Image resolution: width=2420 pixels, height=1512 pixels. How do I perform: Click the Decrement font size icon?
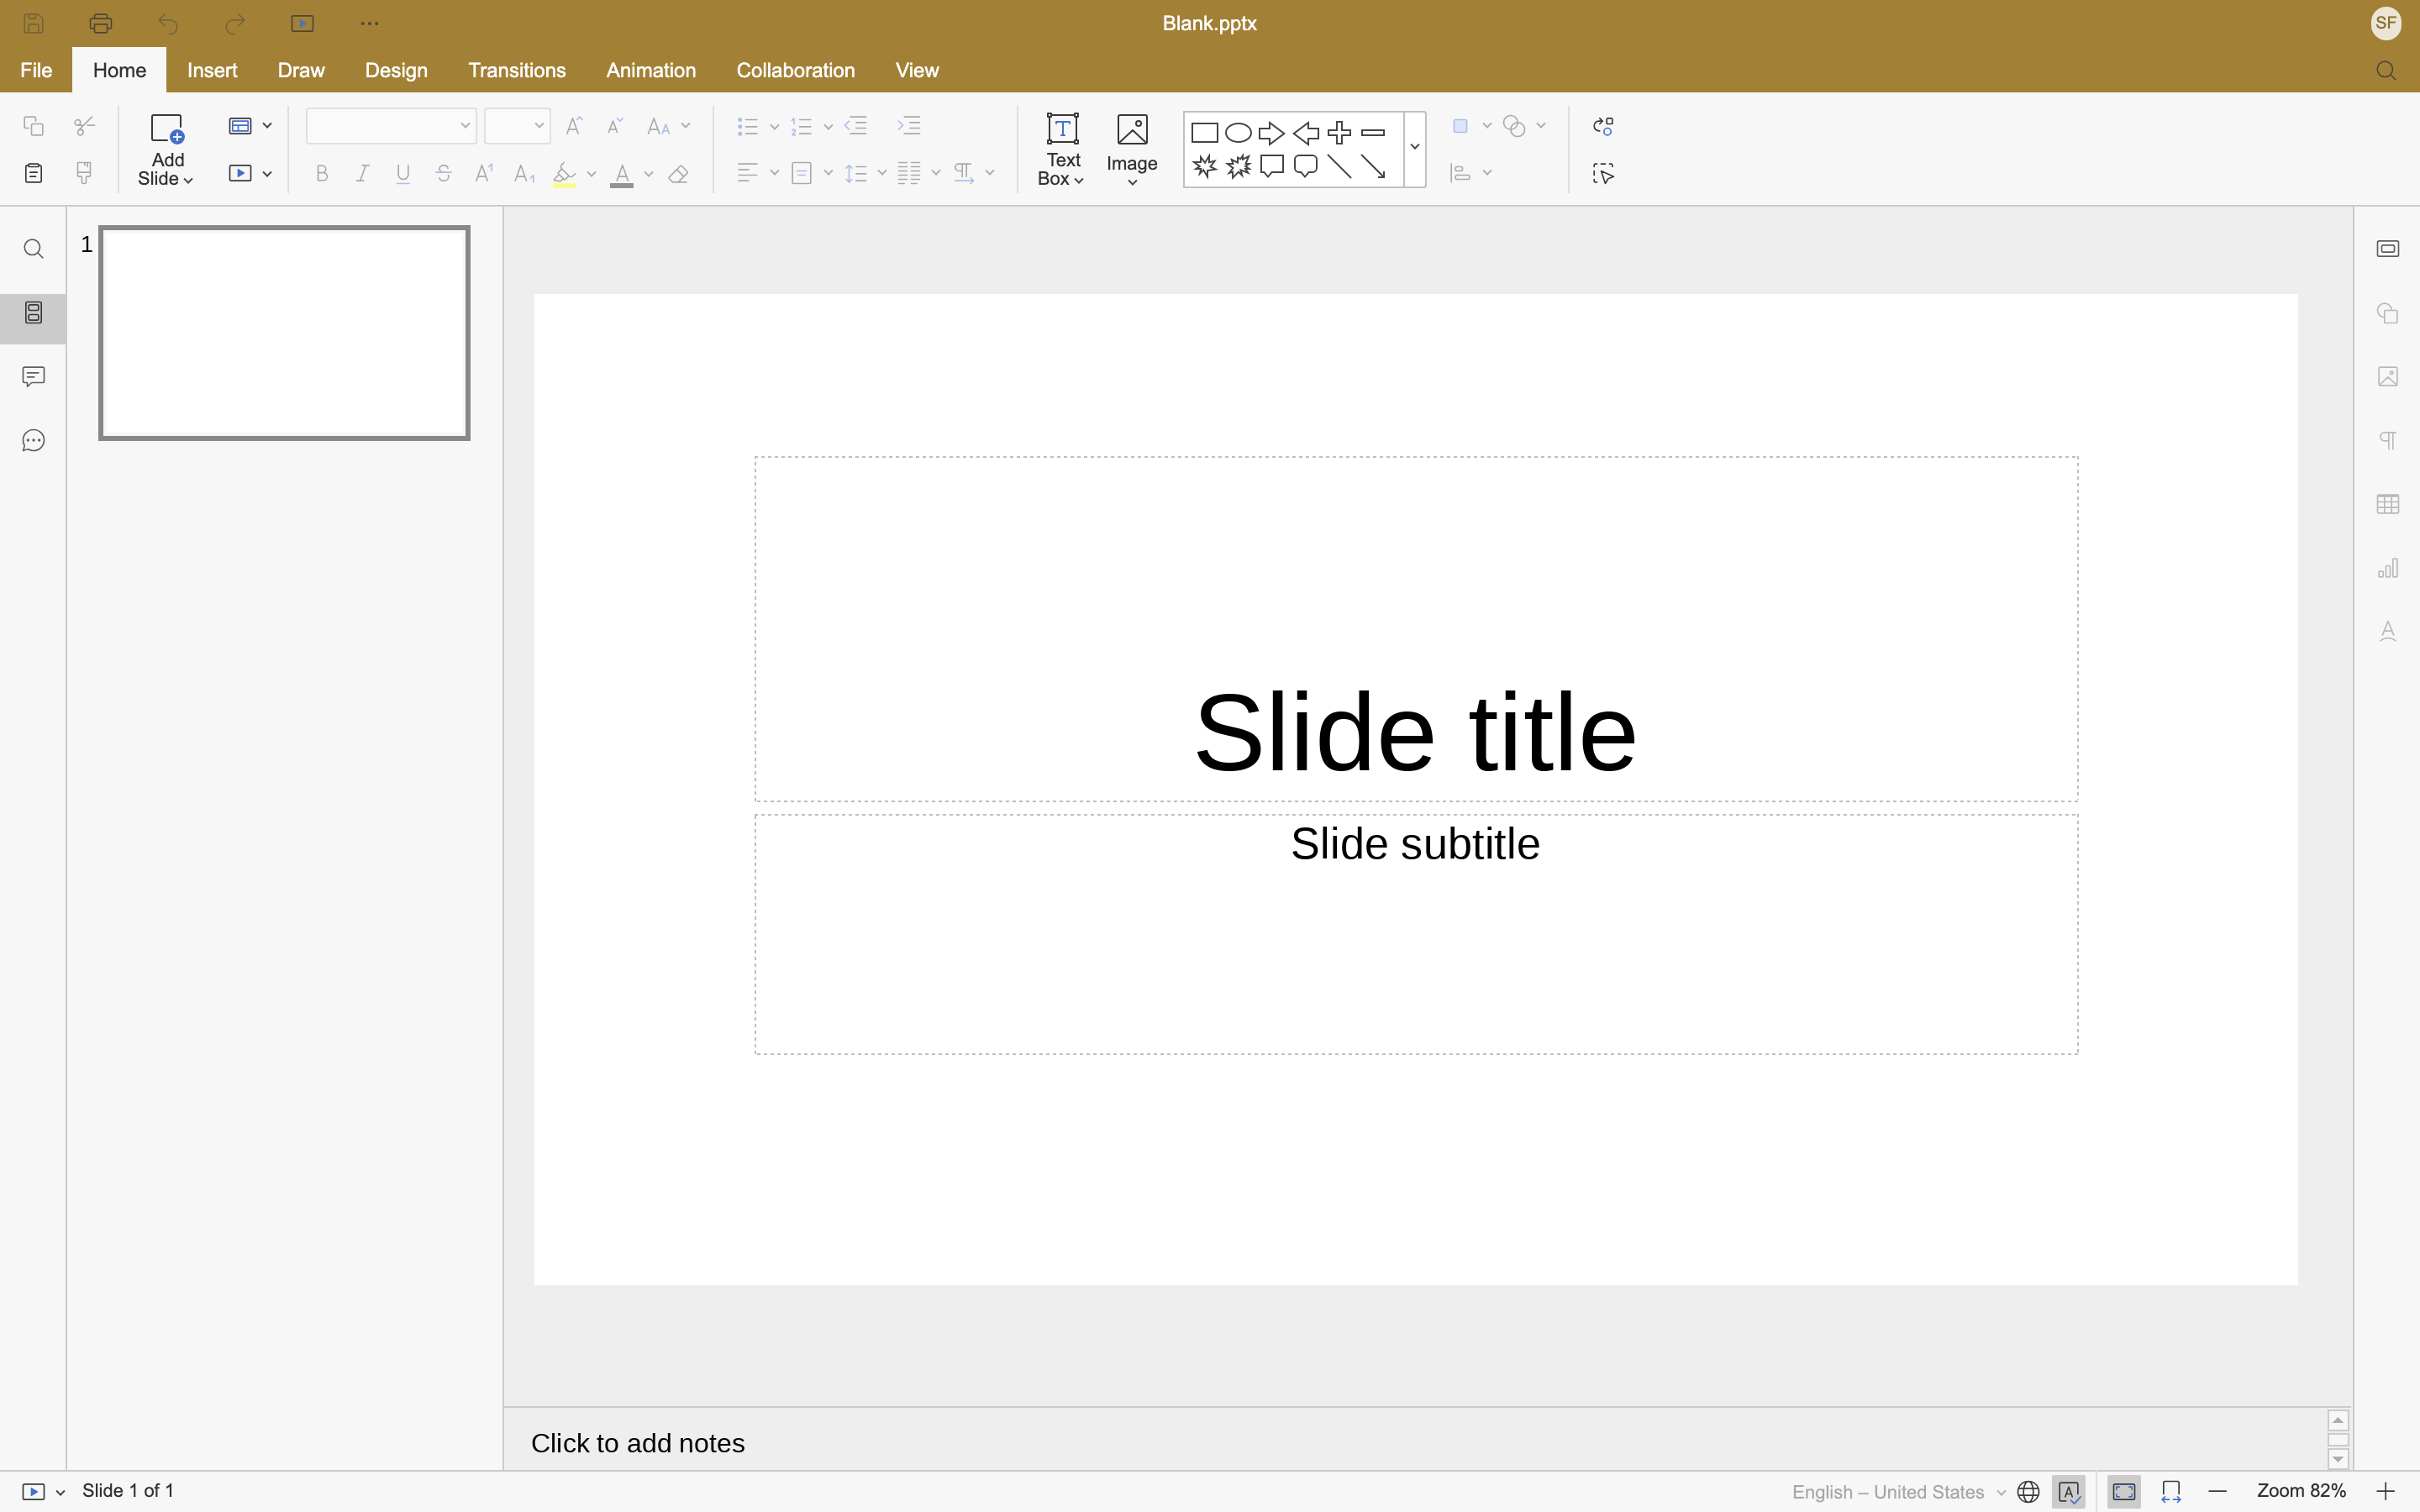tap(615, 126)
